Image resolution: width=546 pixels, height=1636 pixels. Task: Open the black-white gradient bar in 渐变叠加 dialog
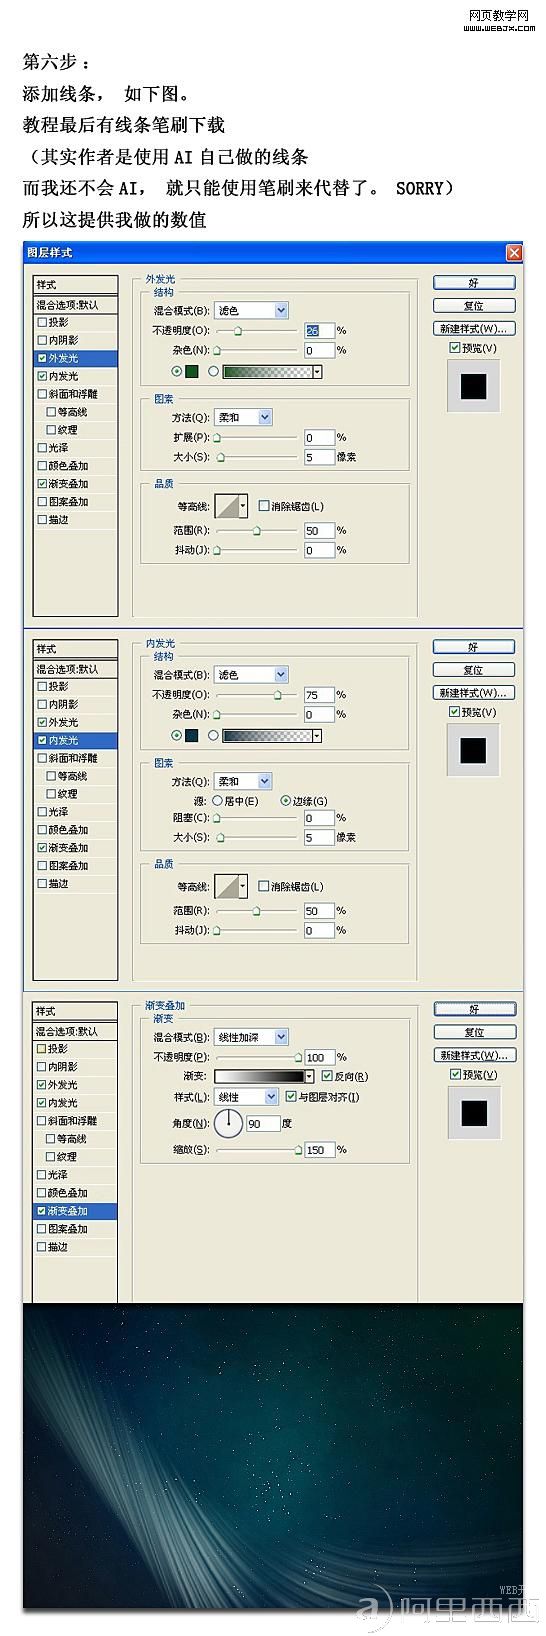point(258,1076)
